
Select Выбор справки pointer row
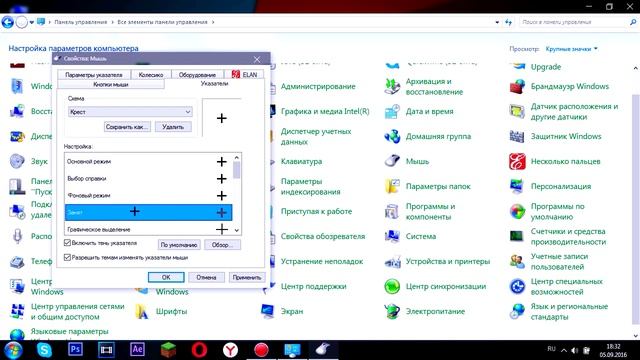[x=149, y=179]
